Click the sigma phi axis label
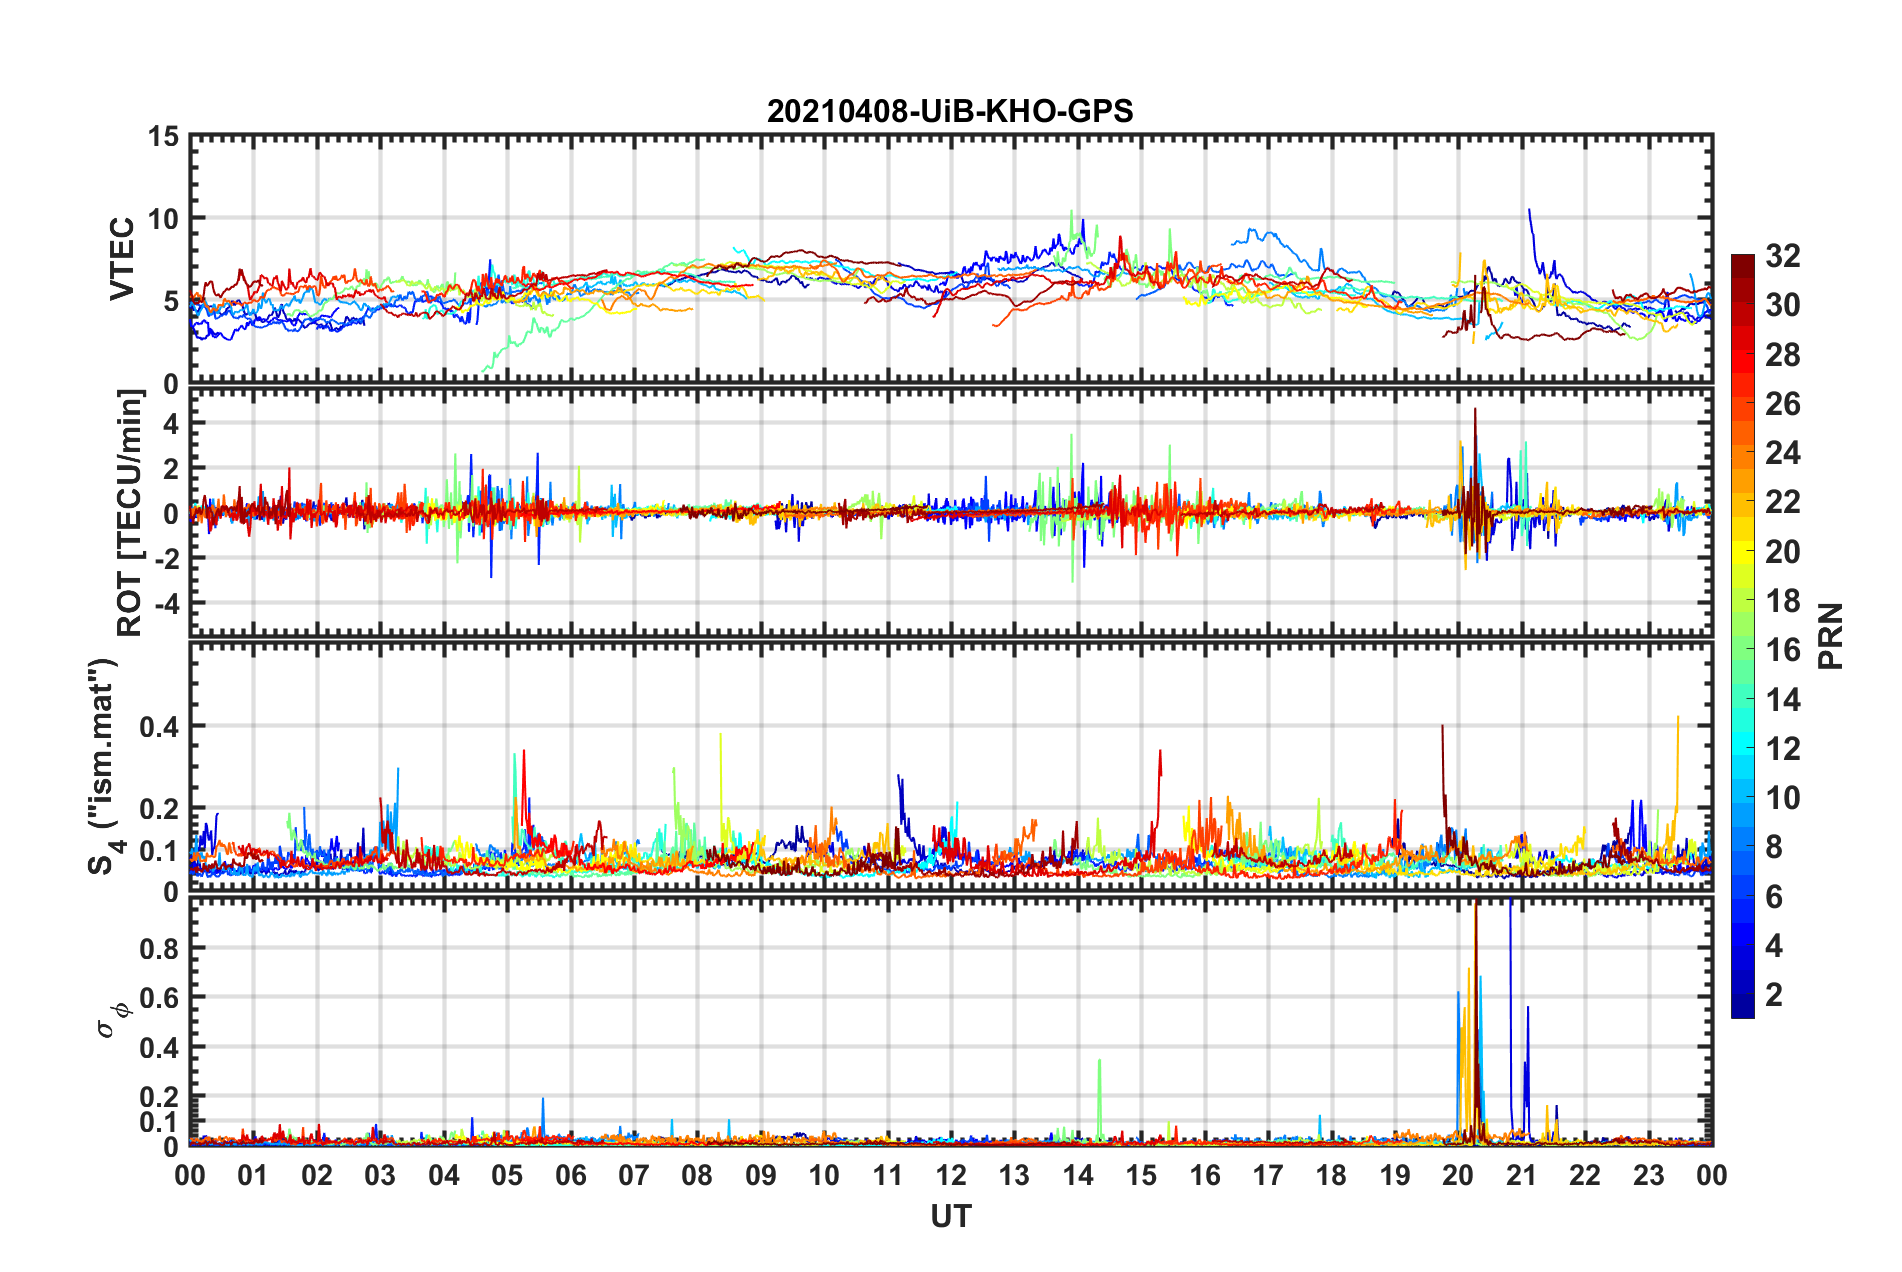Screen dimensions: 1902x1272 point(113,1020)
